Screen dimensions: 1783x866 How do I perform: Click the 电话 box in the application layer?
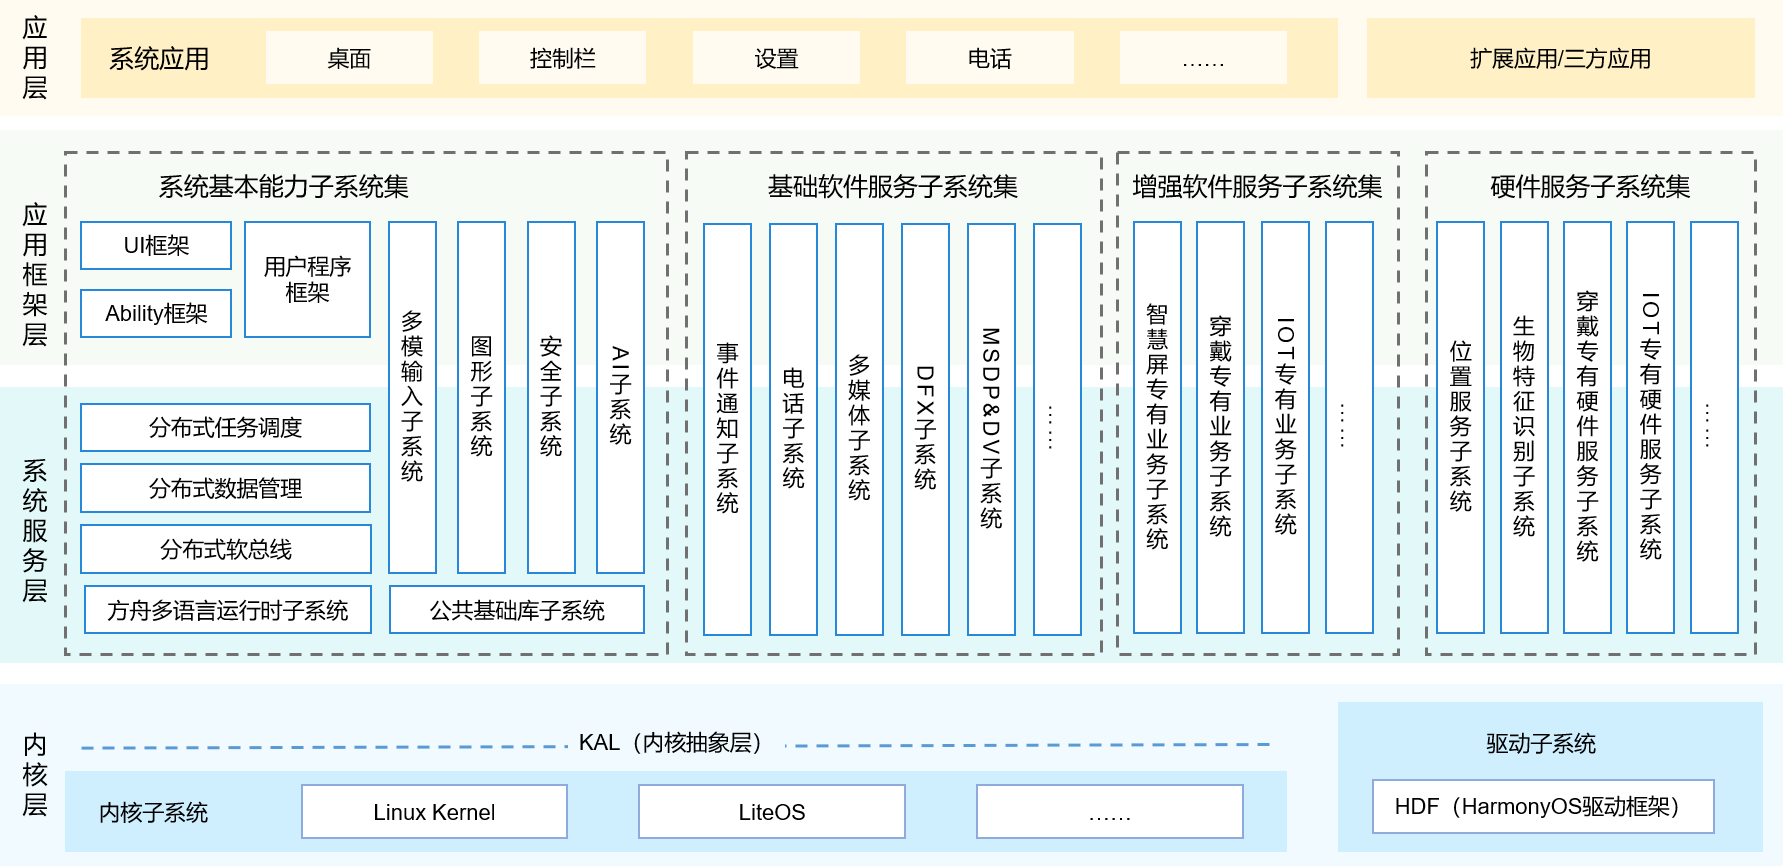pyautogui.click(x=990, y=58)
